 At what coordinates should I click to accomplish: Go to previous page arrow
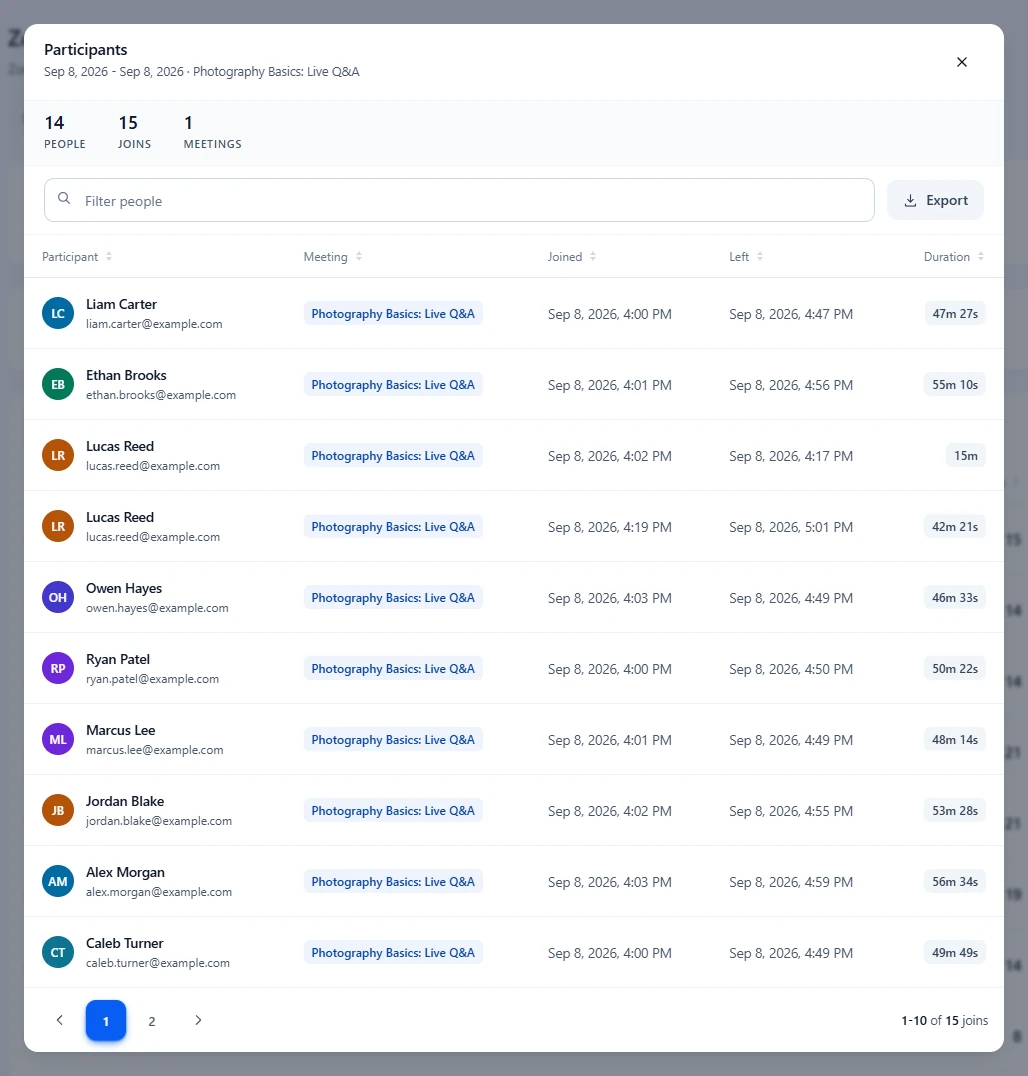60,1020
